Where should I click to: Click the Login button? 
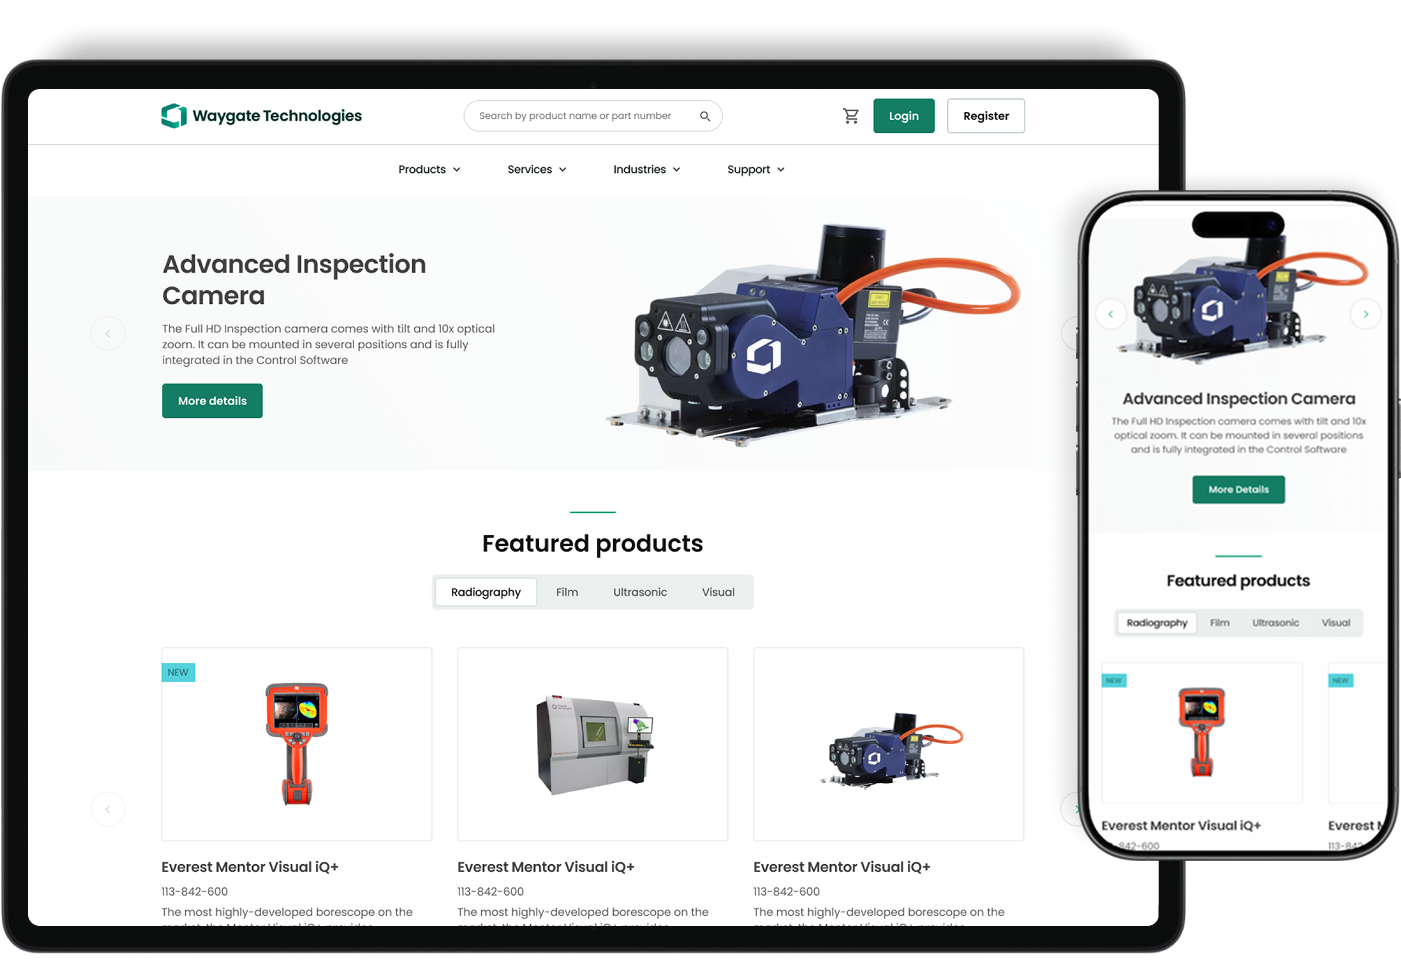pyautogui.click(x=904, y=116)
